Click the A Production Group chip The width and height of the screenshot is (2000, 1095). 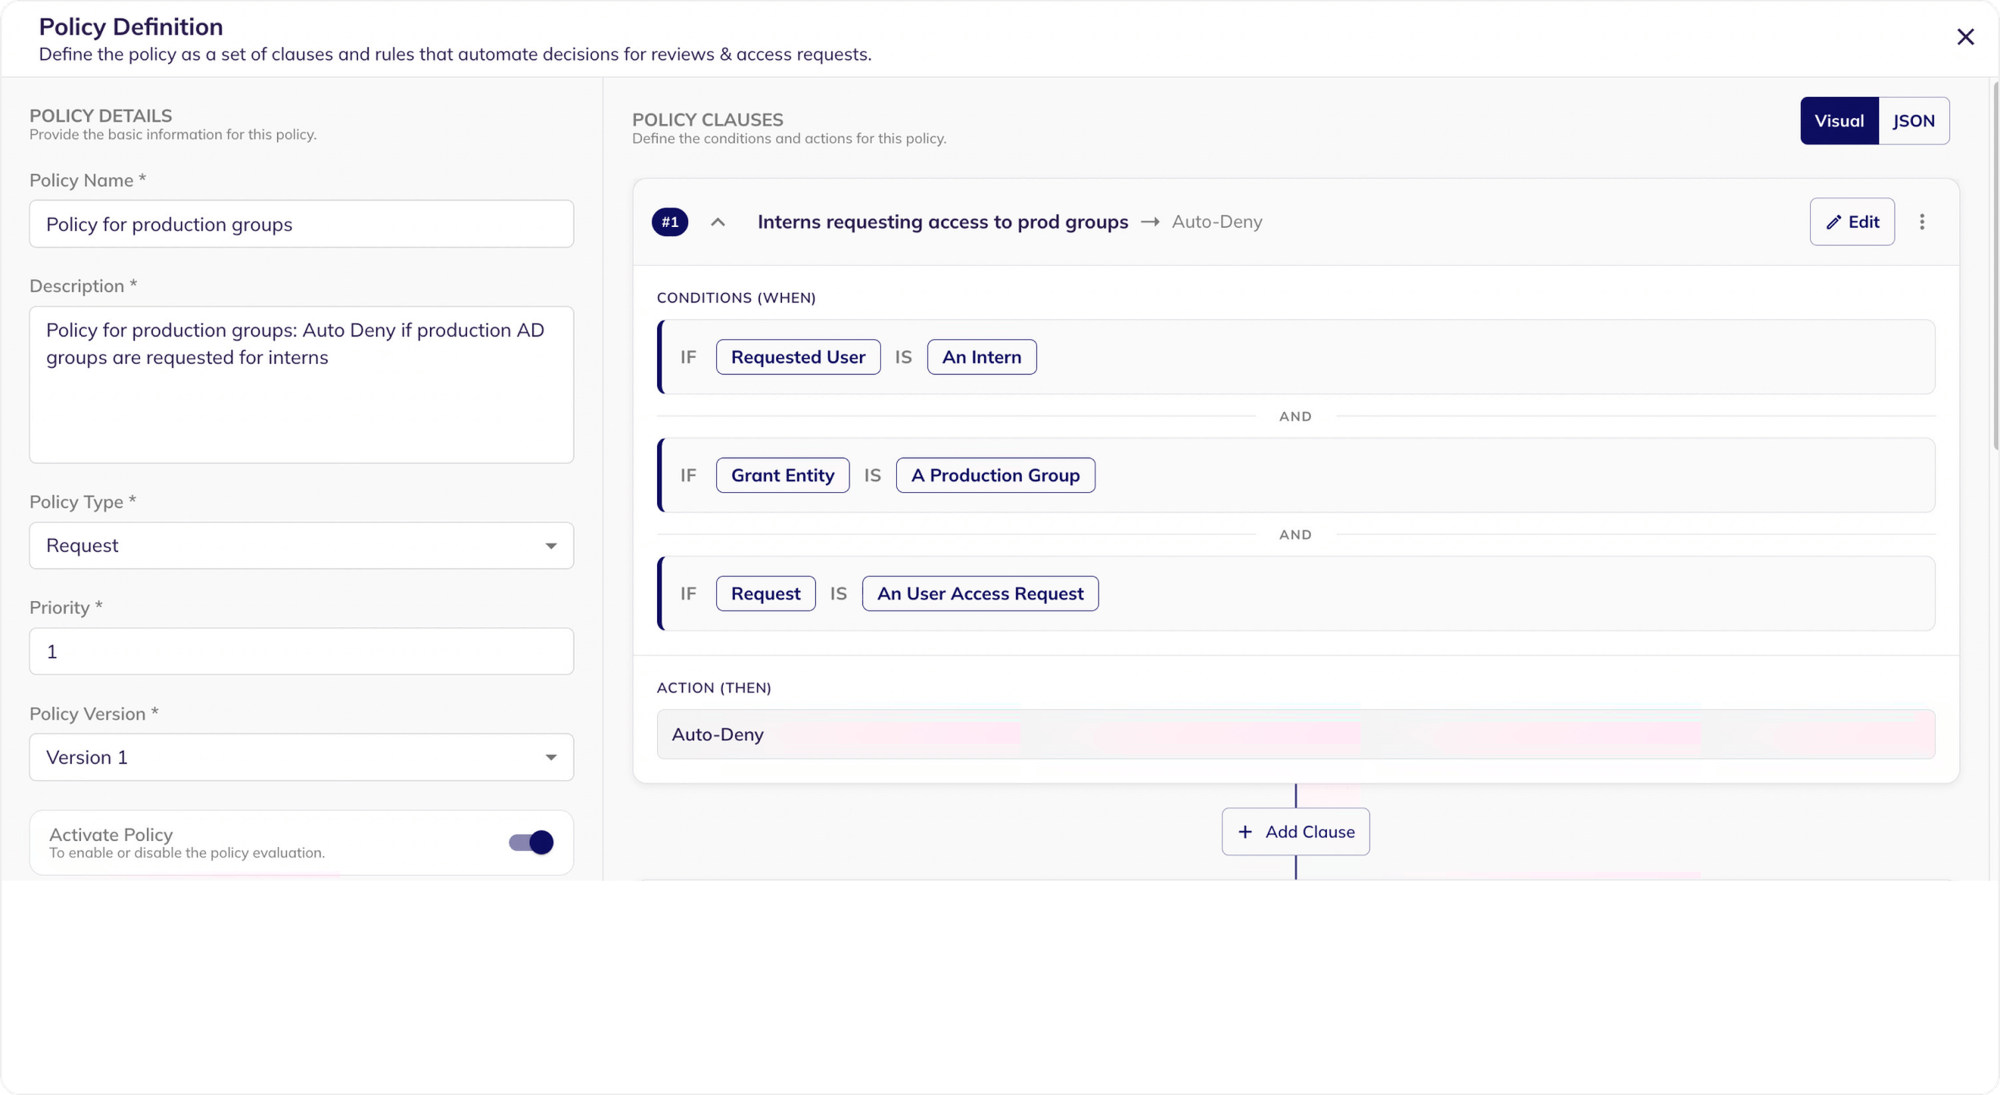[994, 475]
